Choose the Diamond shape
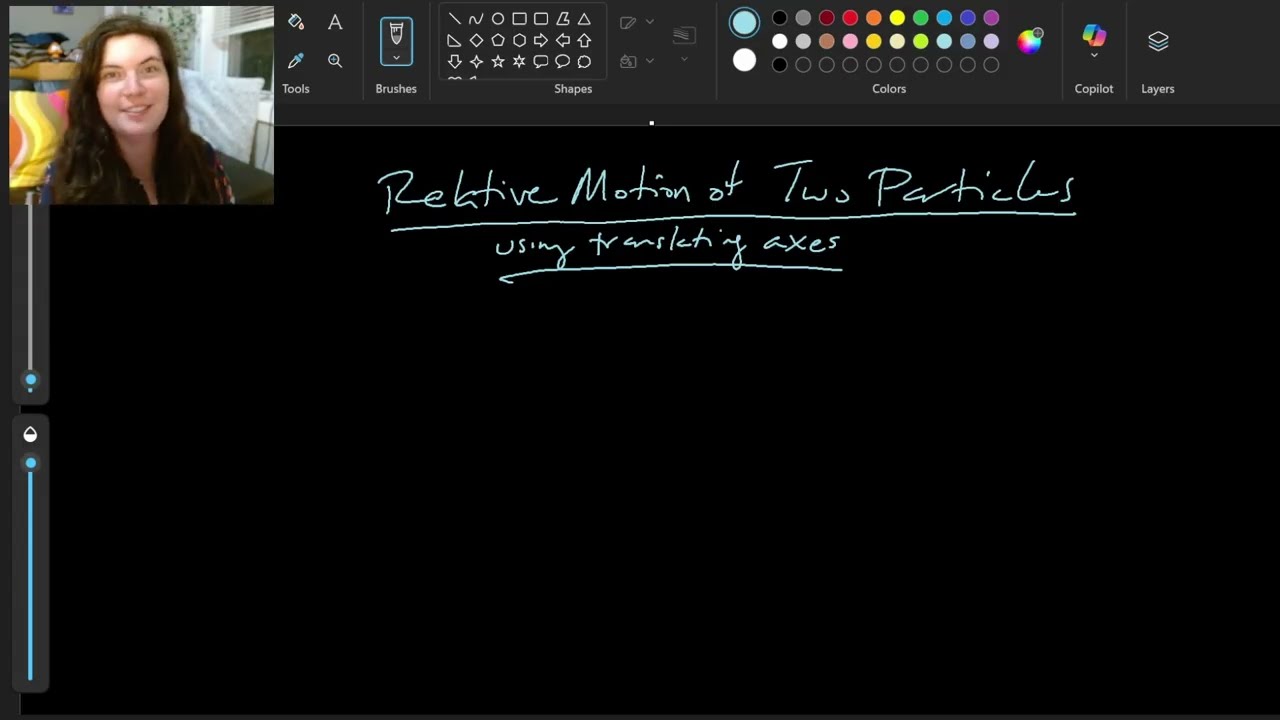This screenshot has height=720, width=1280. coord(476,40)
